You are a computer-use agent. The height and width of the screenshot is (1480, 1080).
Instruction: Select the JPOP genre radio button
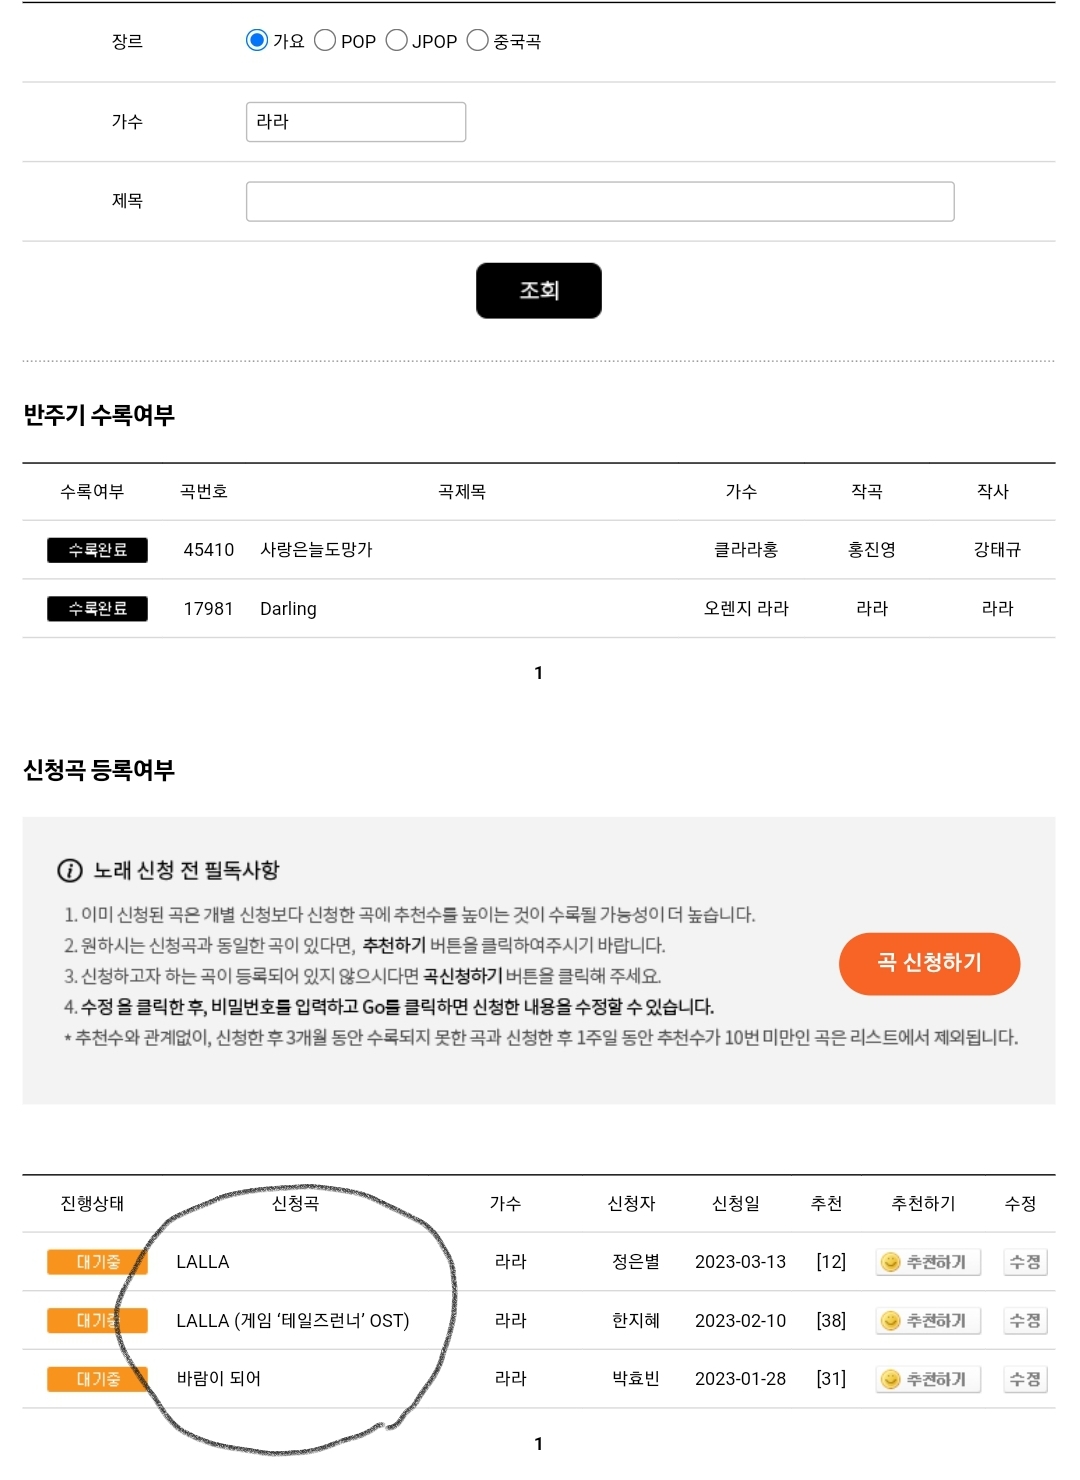pos(397,40)
